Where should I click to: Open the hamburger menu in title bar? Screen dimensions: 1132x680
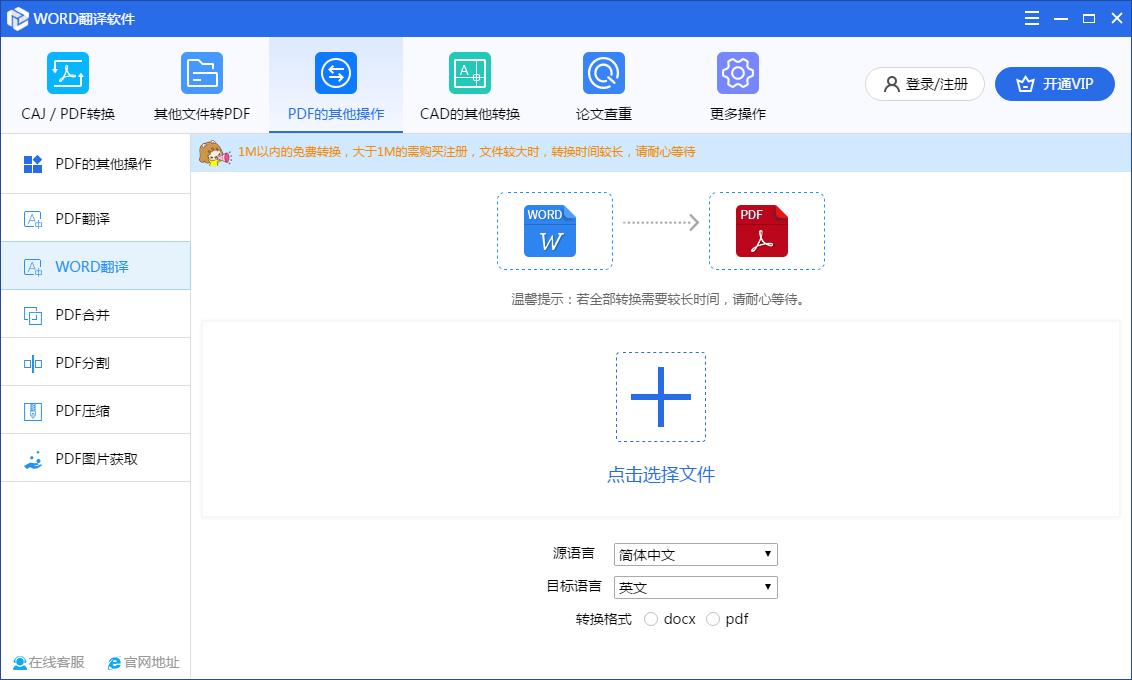point(1031,18)
